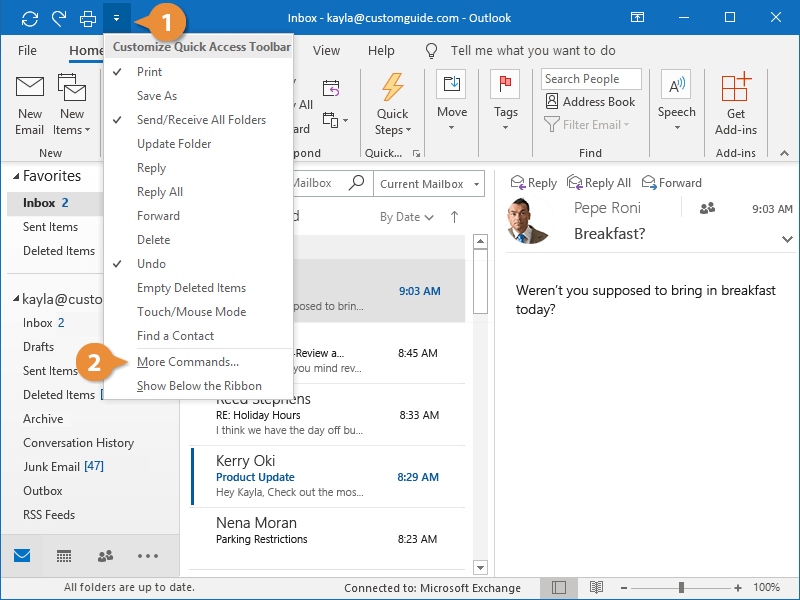Open the Address Book
This screenshot has height=600, width=800.
point(590,102)
